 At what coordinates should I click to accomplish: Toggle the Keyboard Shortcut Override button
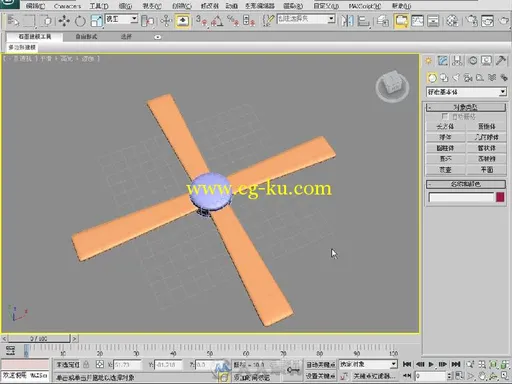pyautogui.click(x=182, y=21)
